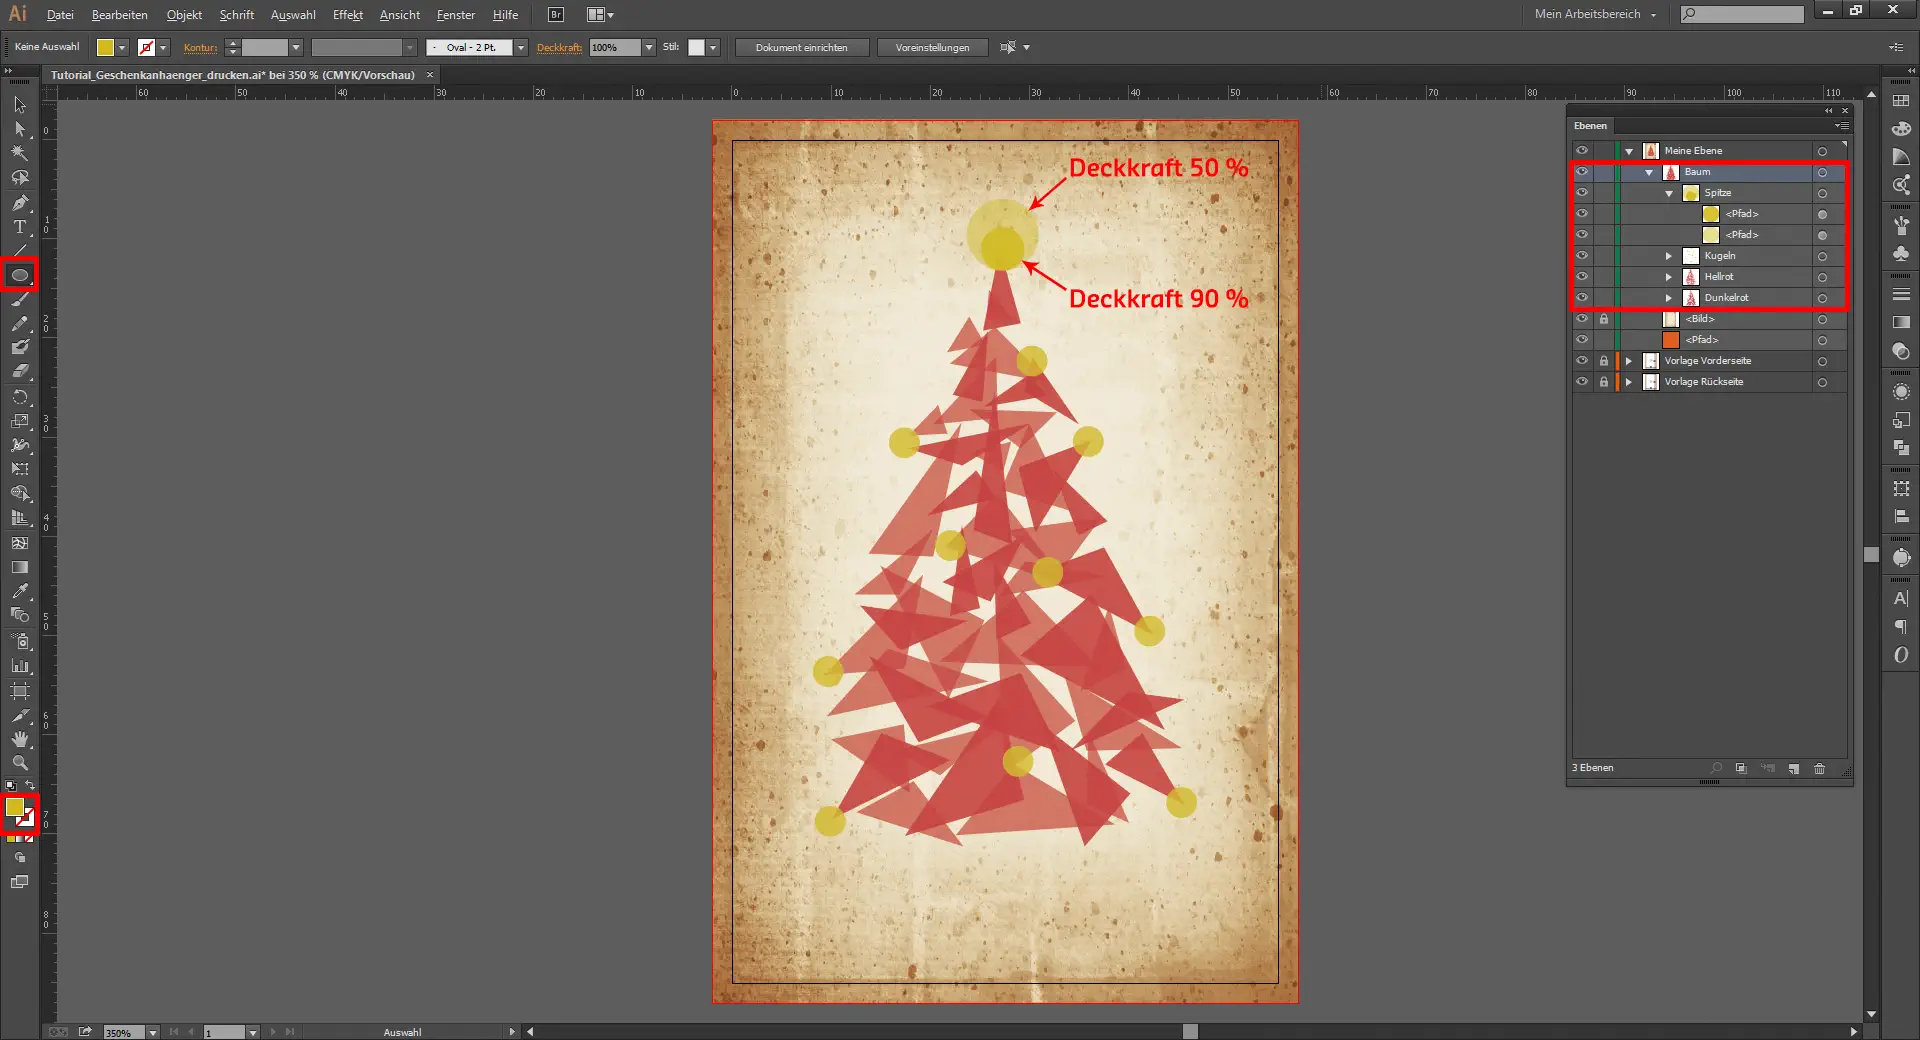Image resolution: width=1920 pixels, height=1040 pixels.
Task: Activate the Magic Wand tool
Action: (20, 153)
